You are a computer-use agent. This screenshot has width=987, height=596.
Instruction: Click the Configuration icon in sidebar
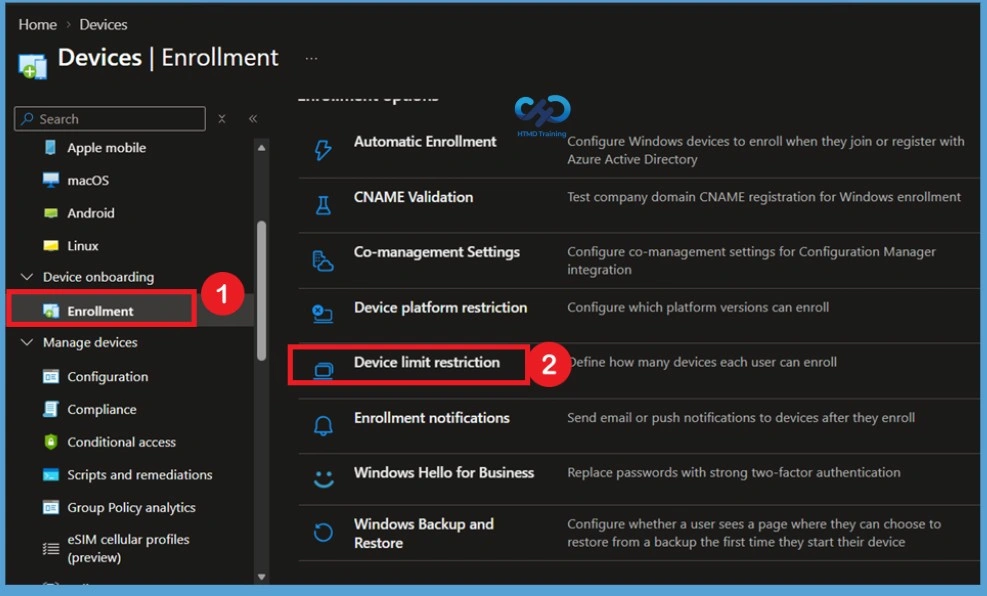(50, 376)
